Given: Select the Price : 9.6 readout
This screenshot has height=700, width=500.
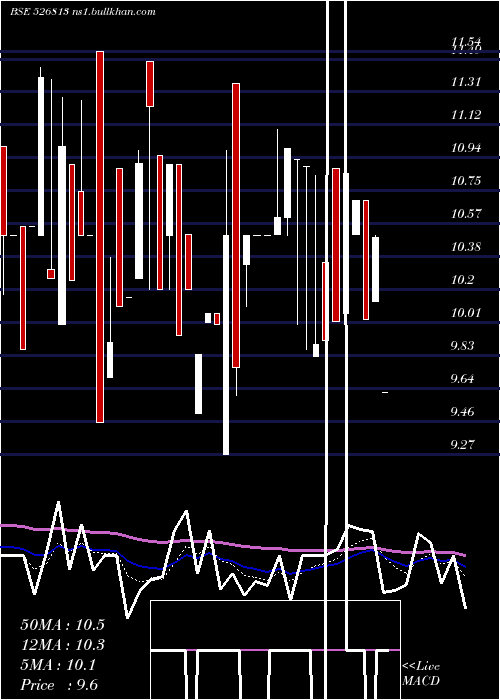Looking at the screenshot, I should [59, 685].
